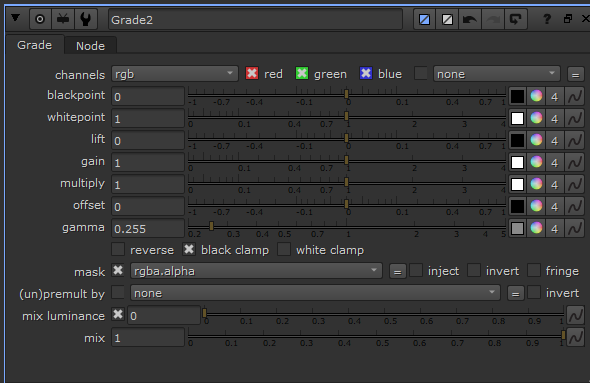590x383 pixels.
Task: Open offset color wheel picker
Action: click(x=536, y=206)
